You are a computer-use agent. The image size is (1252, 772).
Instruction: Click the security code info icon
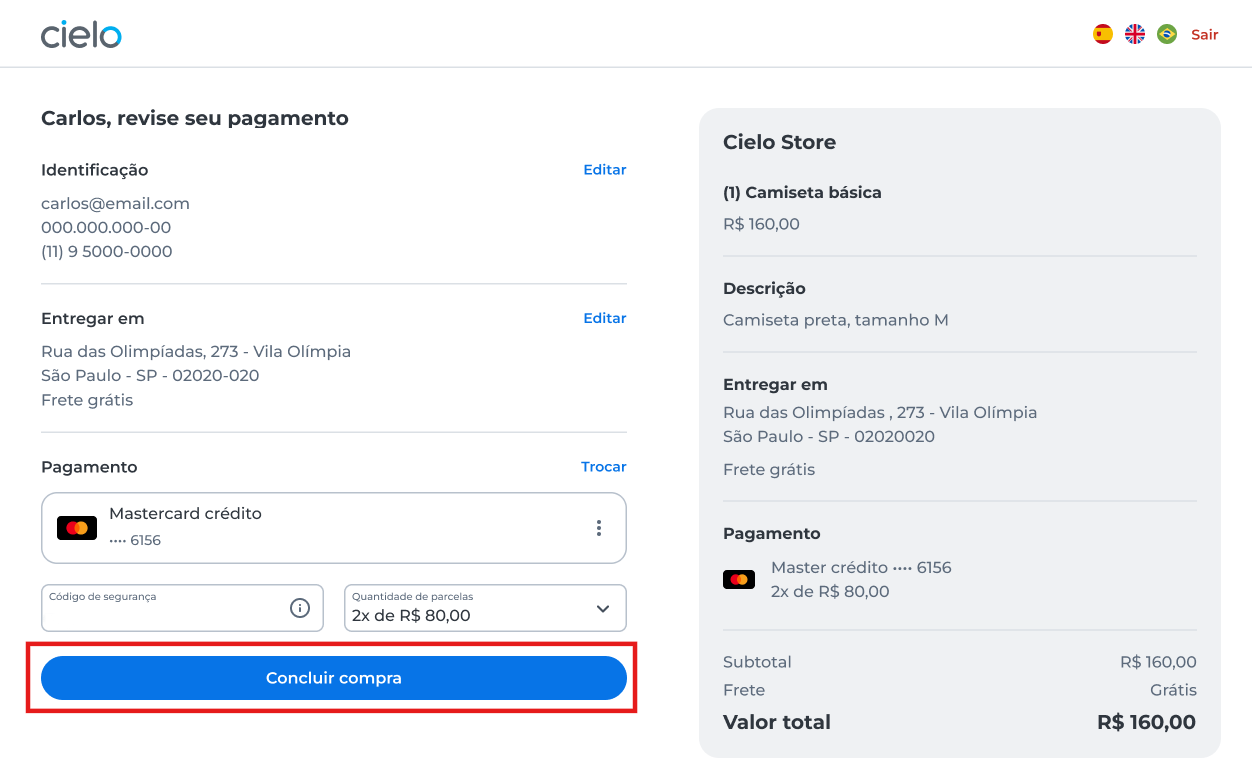(300, 608)
